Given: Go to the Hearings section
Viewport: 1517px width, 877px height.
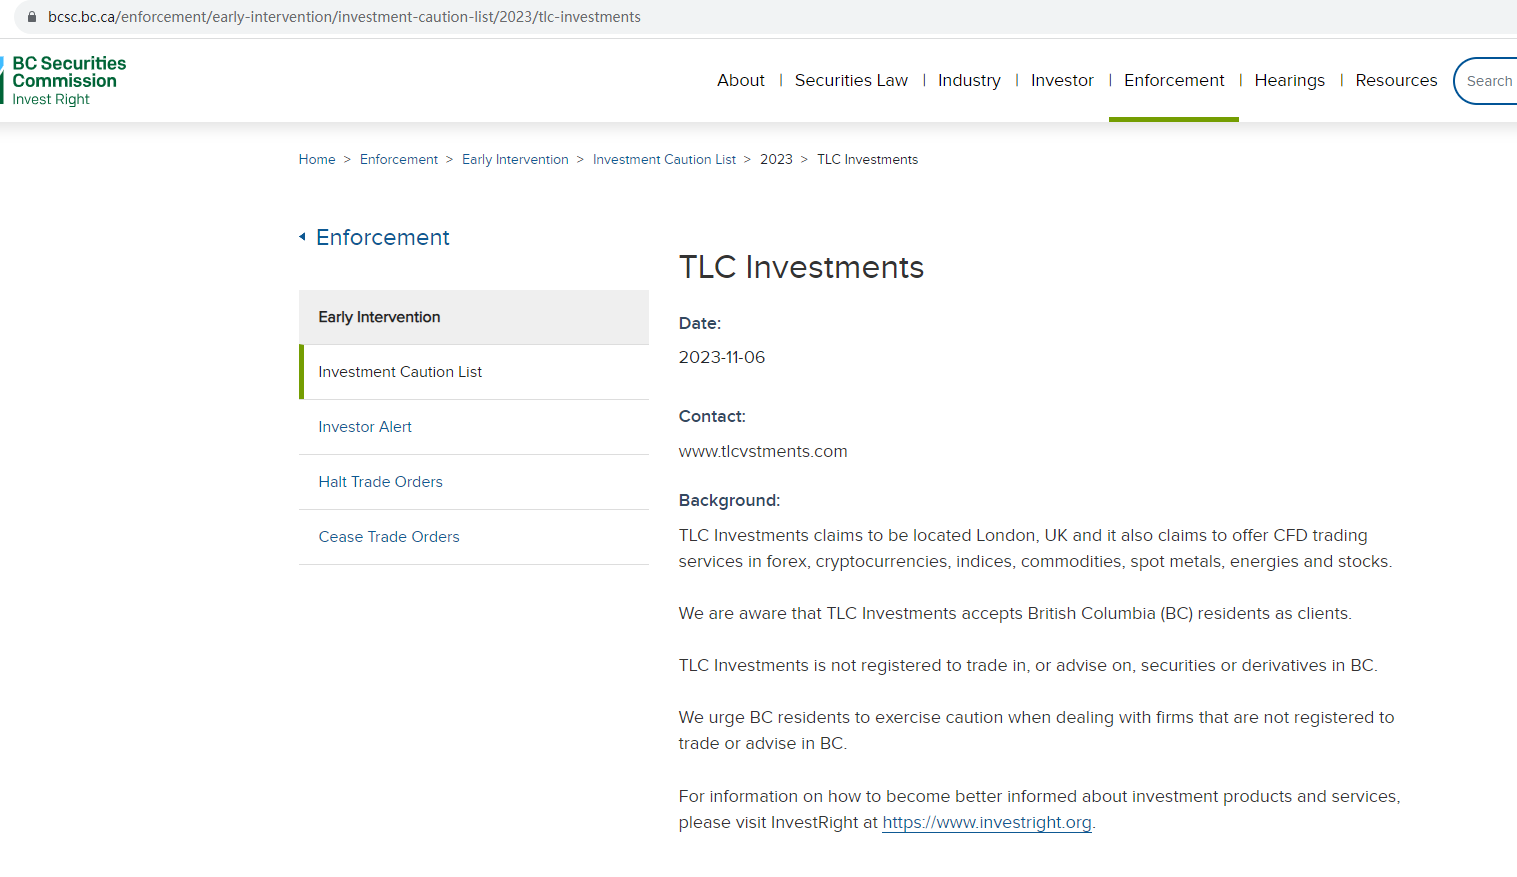Looking at the screenshot, I should [x=1289, y=80].
